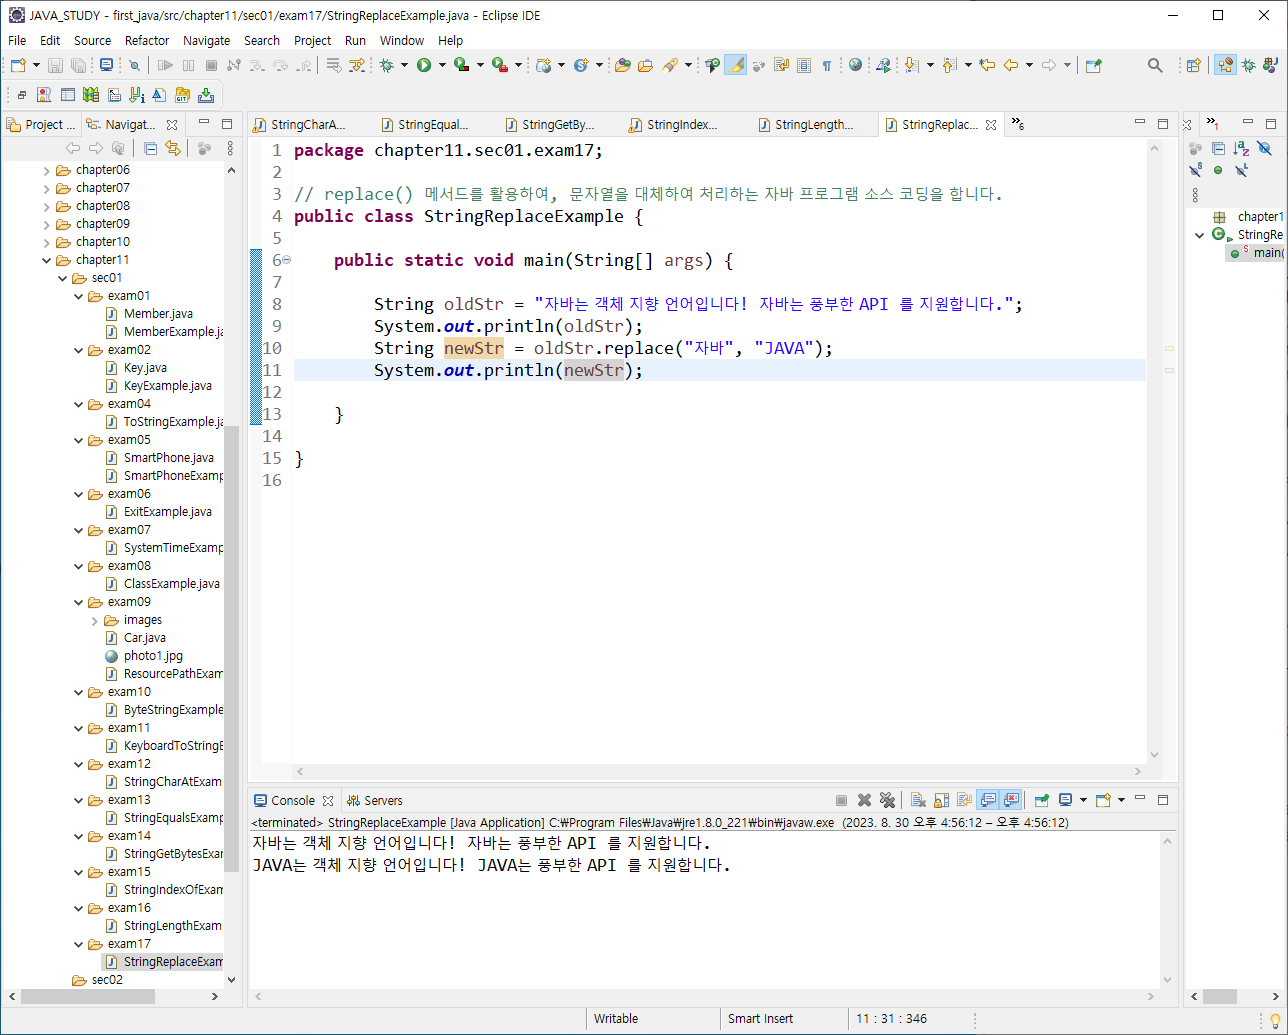
Task: Go to Last Edit Location icon
Action: tap(987, 65)
